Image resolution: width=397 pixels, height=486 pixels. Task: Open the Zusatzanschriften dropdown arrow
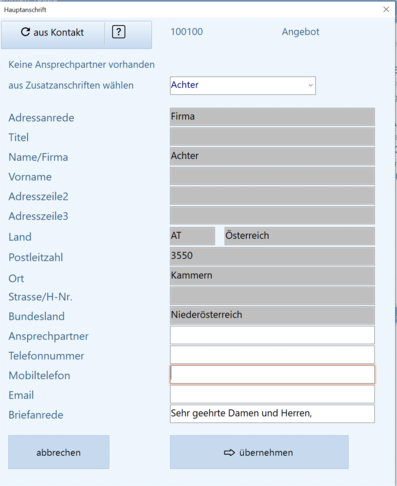[310, 85]
